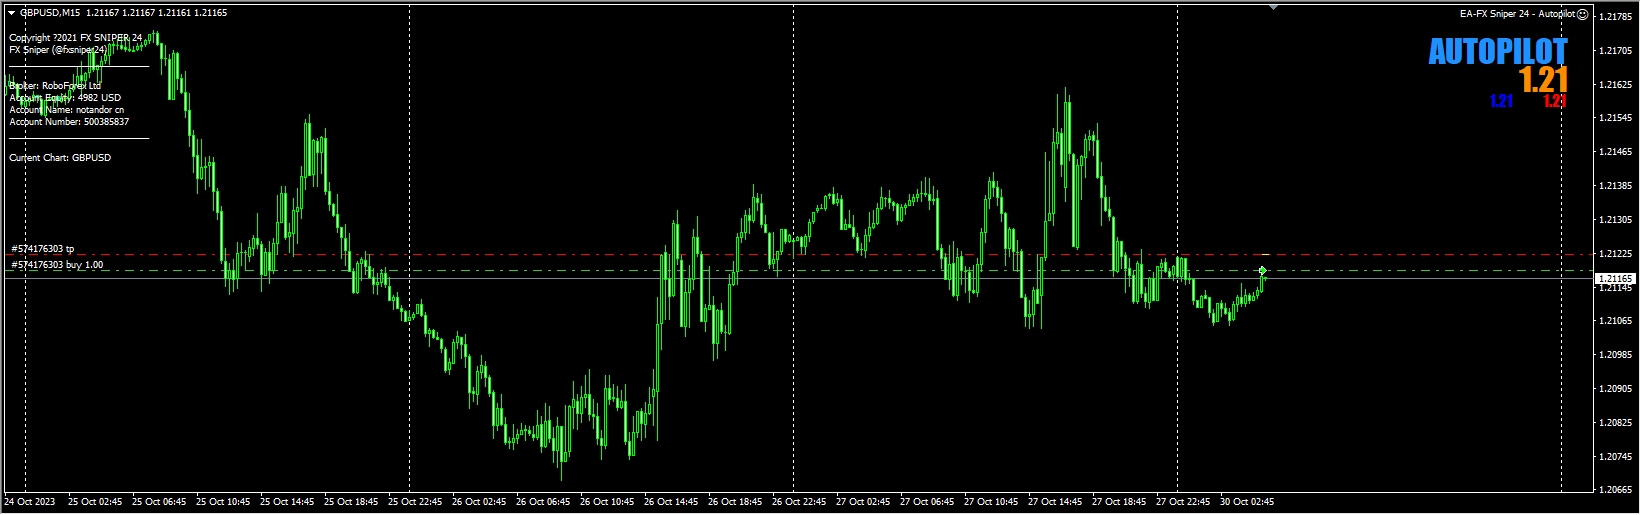This screenshot has height=515, width=1641.
Task: Click the gray chart shift triangle at top
Action: (1273, 7)
